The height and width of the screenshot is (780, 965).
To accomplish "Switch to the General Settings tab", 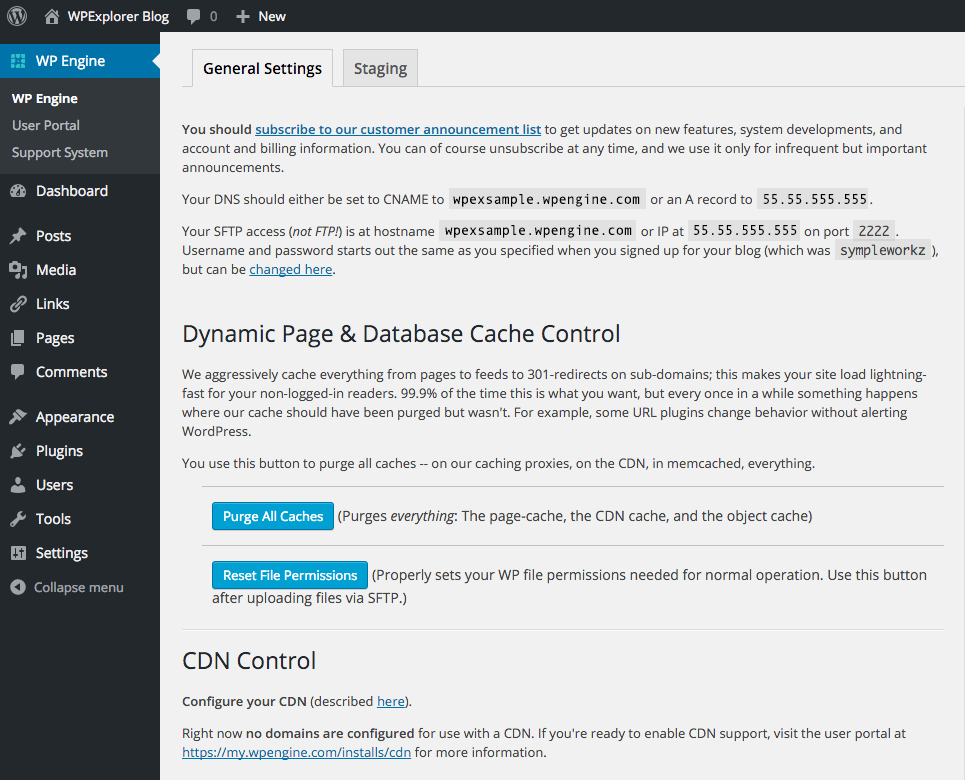I will [x=262, y=68].
